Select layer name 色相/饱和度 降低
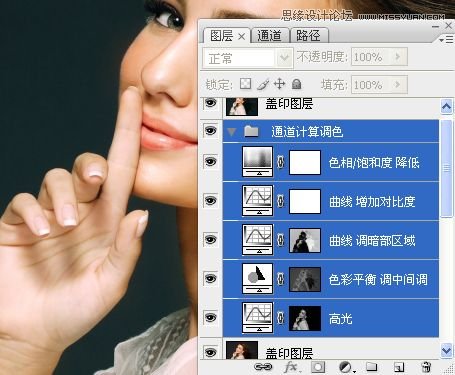The image size is (455, 375). (x=374, y=163)
